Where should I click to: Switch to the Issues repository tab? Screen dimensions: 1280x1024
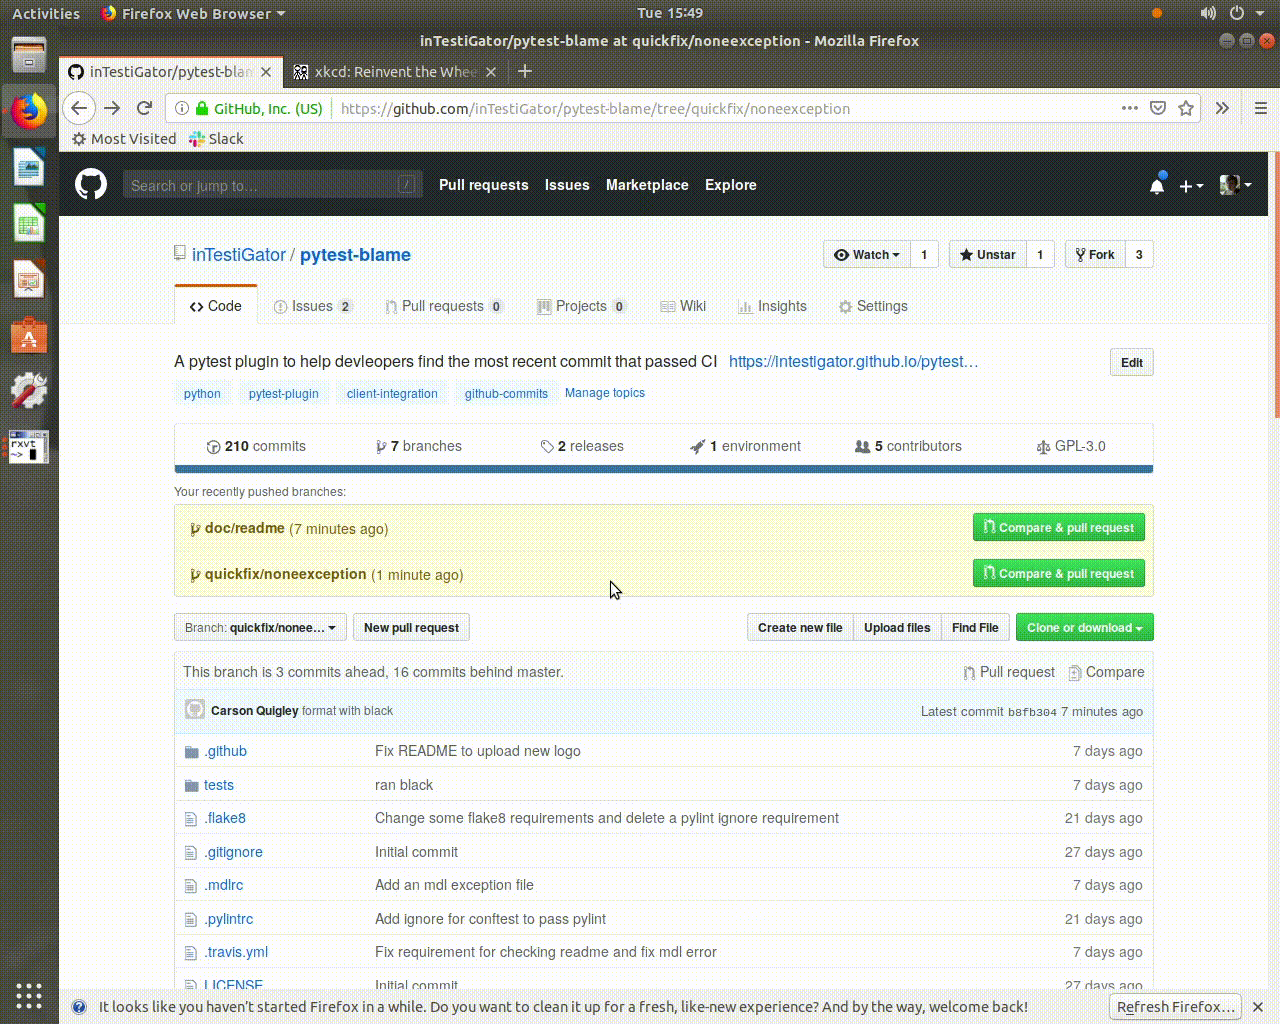[313, 306]
